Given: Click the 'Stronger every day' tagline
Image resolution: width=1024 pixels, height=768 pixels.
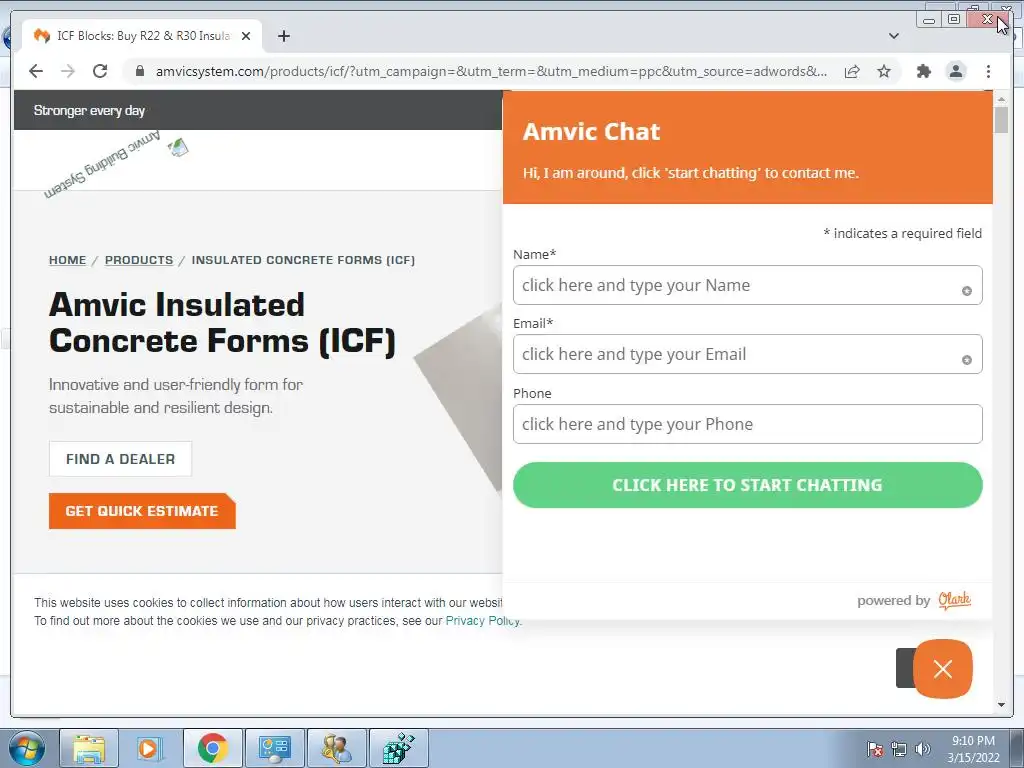Looking at the screenshot, I should (89, 110).
